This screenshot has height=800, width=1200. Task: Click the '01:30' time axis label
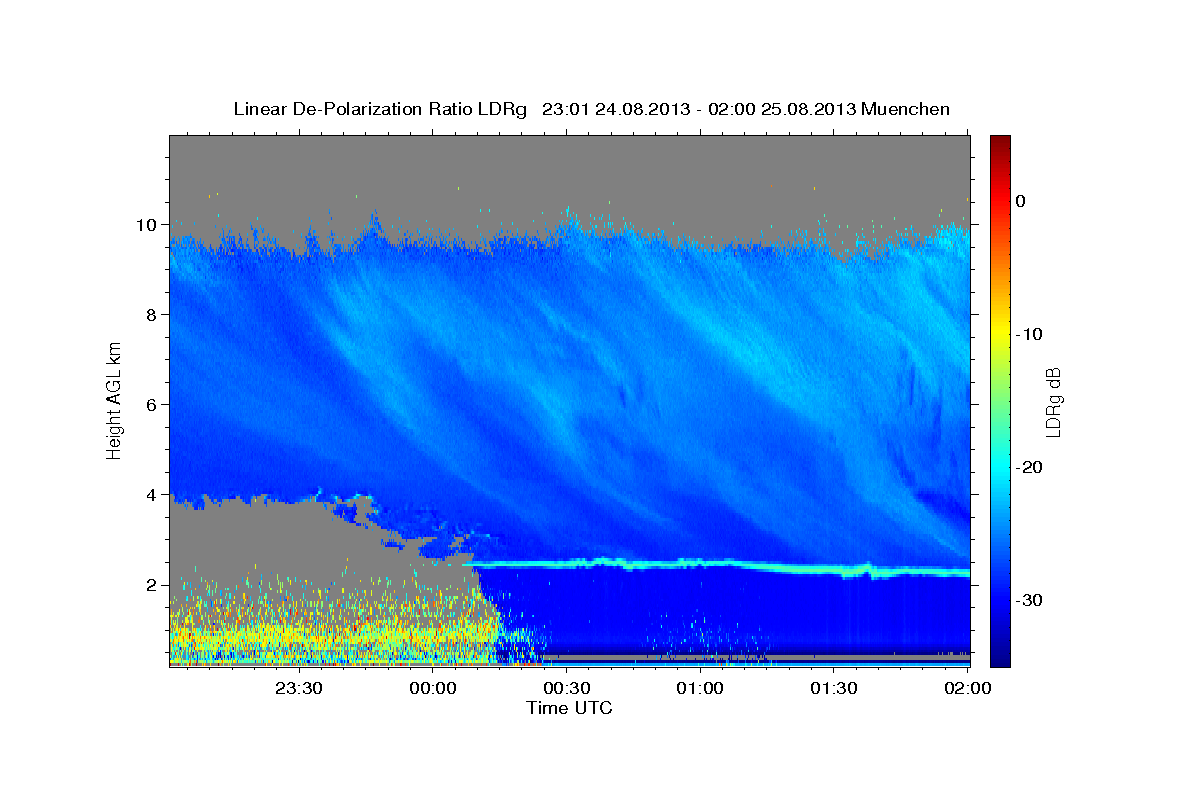[833, 688]
